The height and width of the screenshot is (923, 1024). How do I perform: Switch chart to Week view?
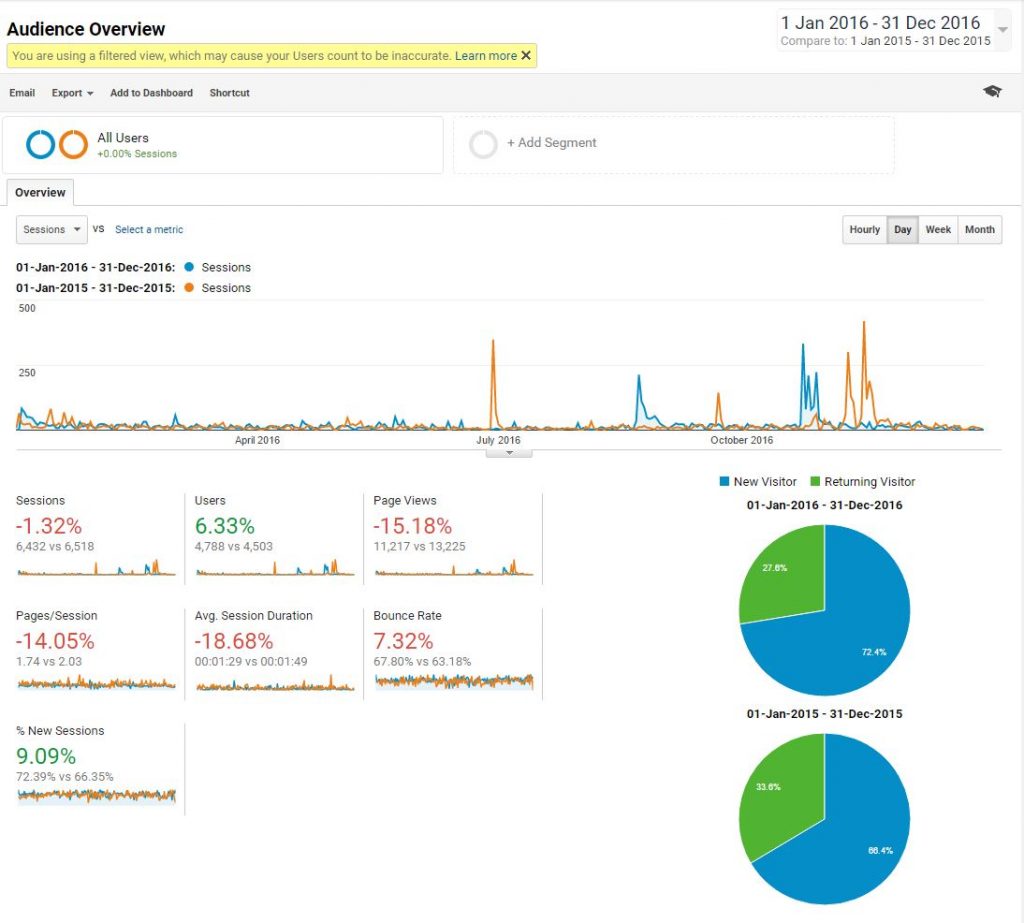[938, 229]
